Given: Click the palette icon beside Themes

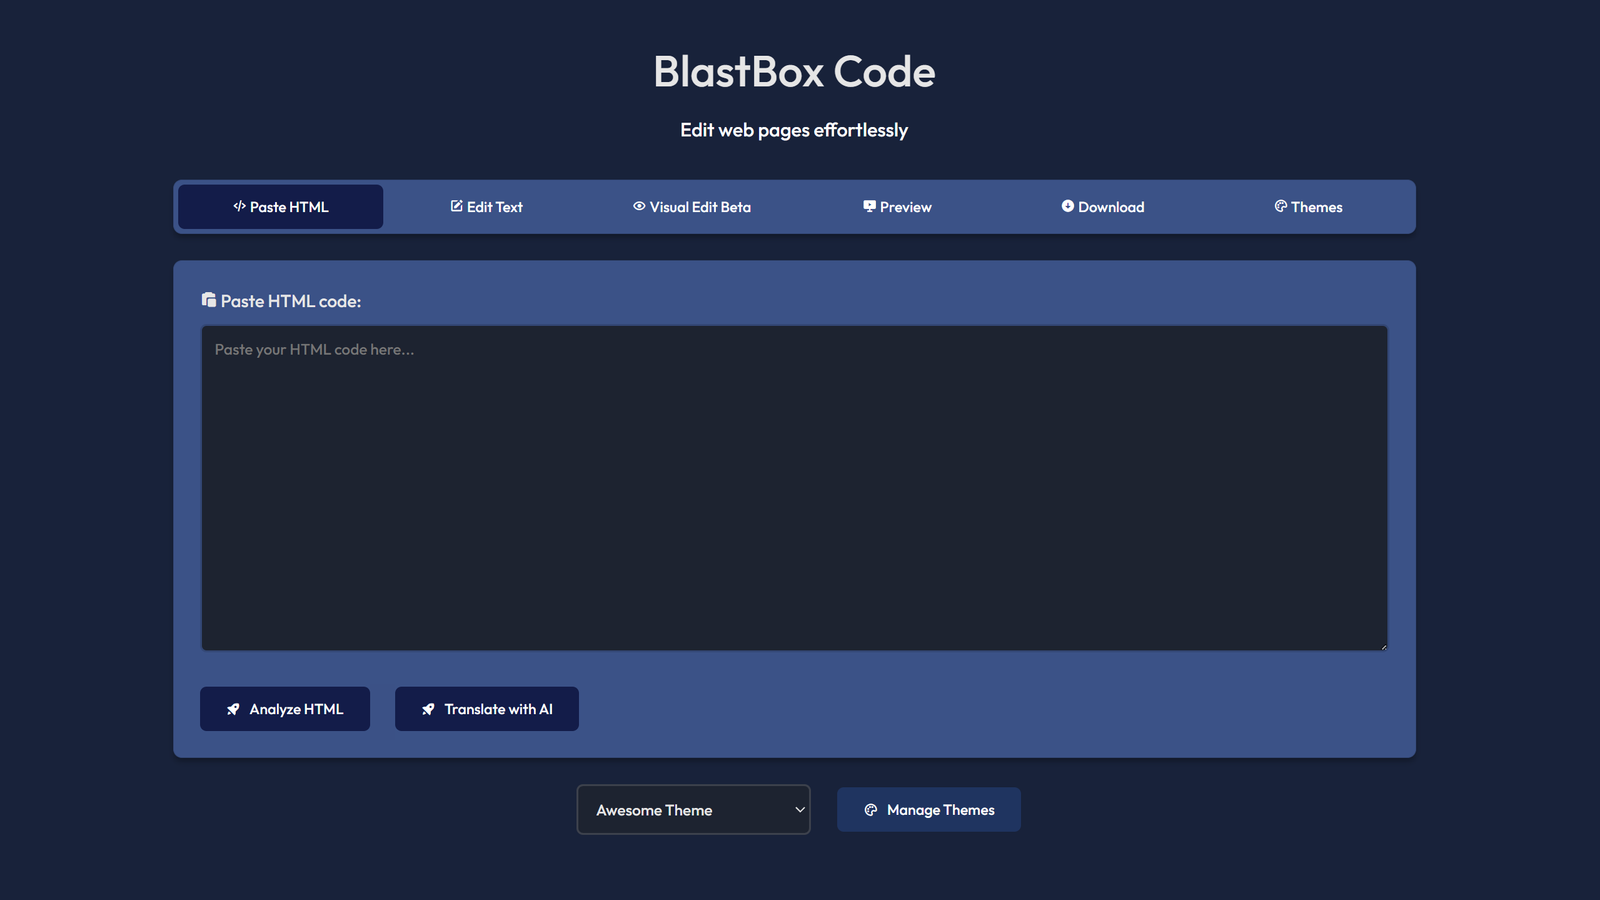Looking at the screenshot, I should coord(1281,206).
